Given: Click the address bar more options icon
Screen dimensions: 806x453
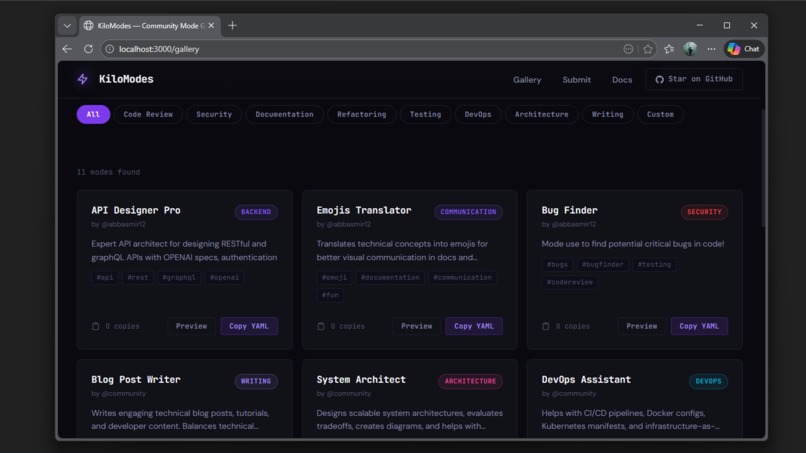Looking at the screenshot, I should (628, 49).
